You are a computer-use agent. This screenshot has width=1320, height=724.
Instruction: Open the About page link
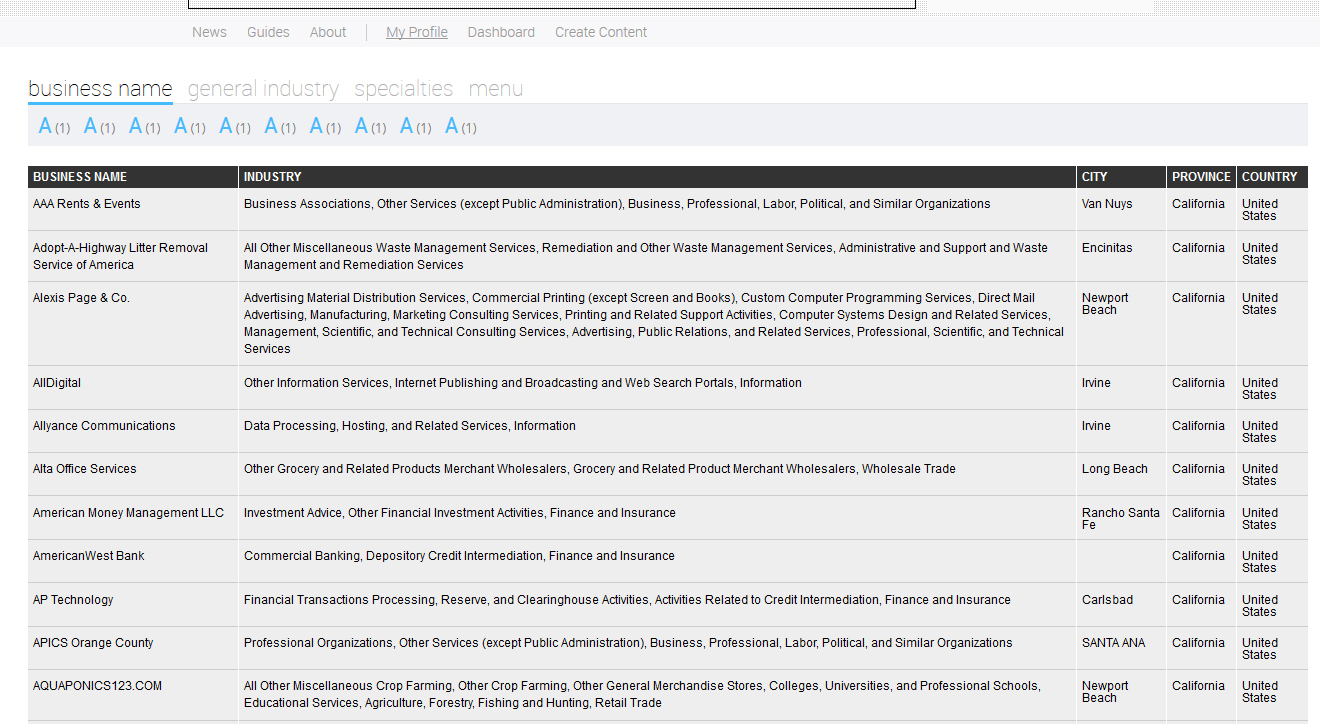coord(328,32)
